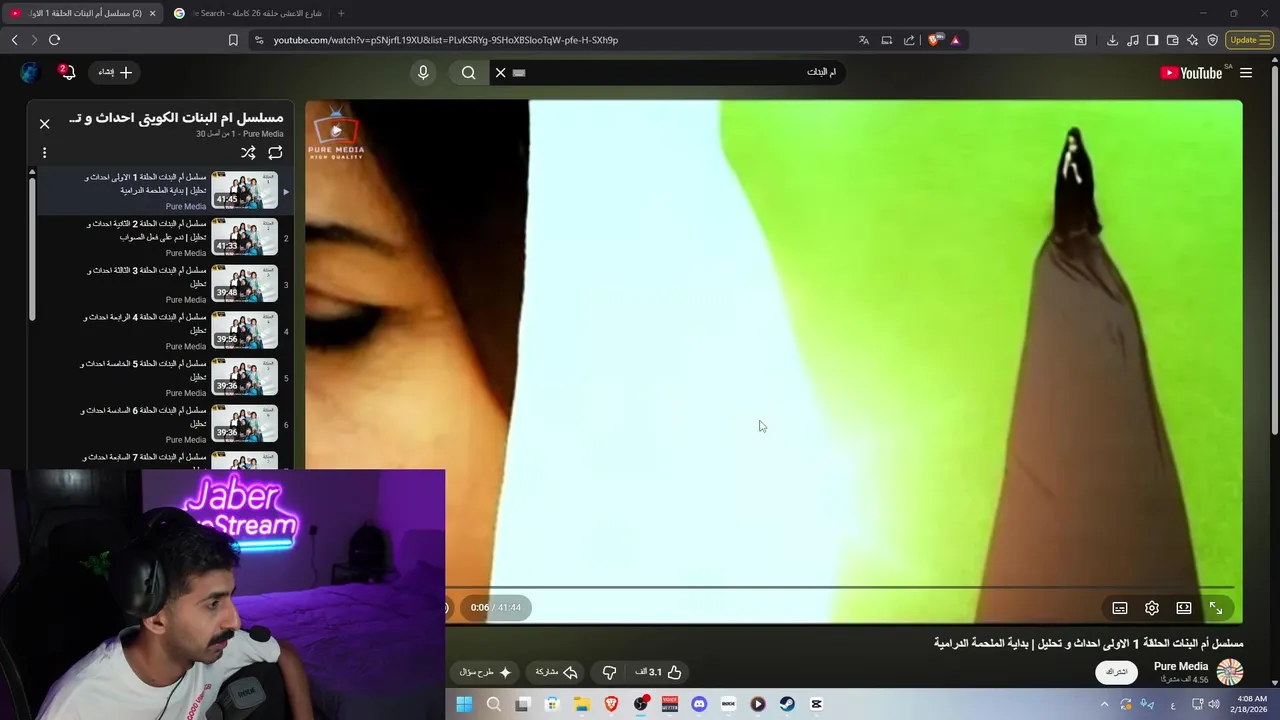This screenshot has width=1280, height=720.
Task: Open Pure Media channel avatar
Action: click(x=1230, y=671)
